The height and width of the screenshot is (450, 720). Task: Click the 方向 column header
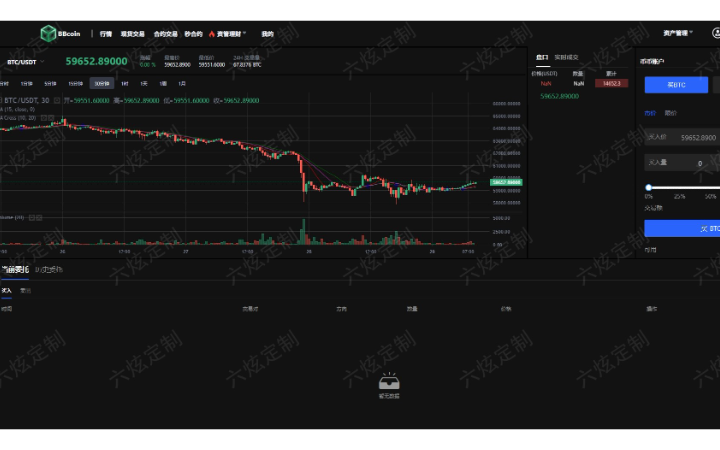point(341,309)
